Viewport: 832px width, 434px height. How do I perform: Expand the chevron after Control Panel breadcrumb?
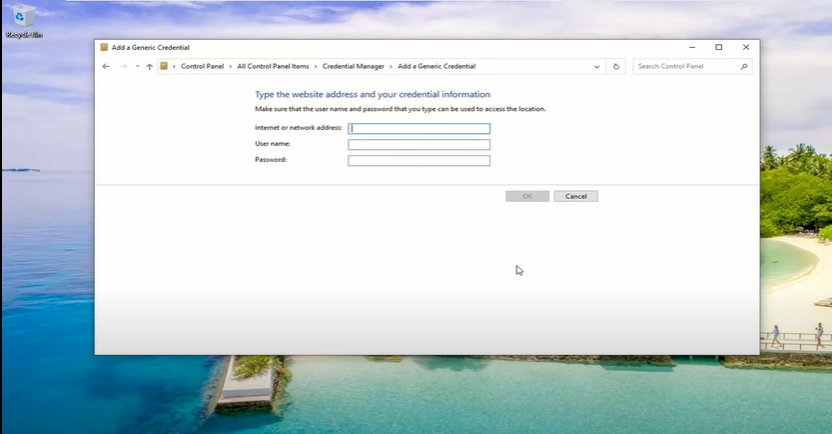(x=230, y=67)
